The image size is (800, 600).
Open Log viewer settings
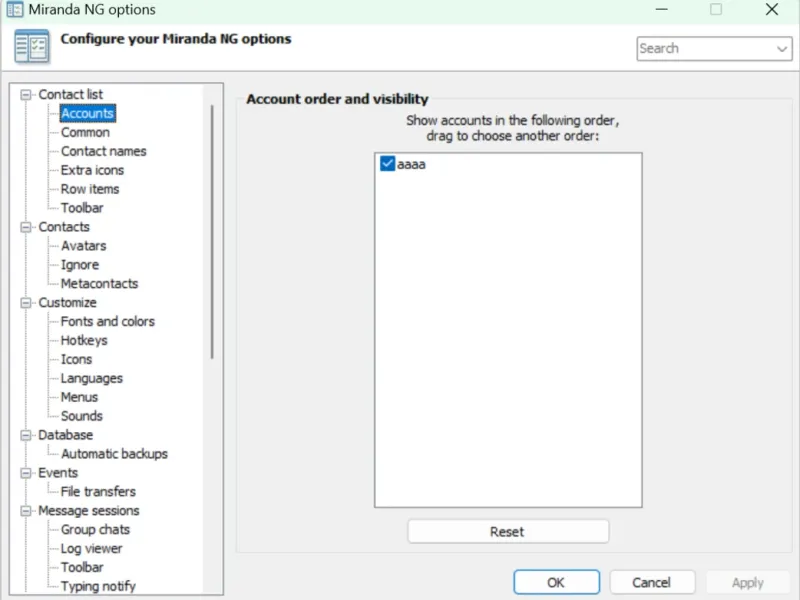coord(91,548)
